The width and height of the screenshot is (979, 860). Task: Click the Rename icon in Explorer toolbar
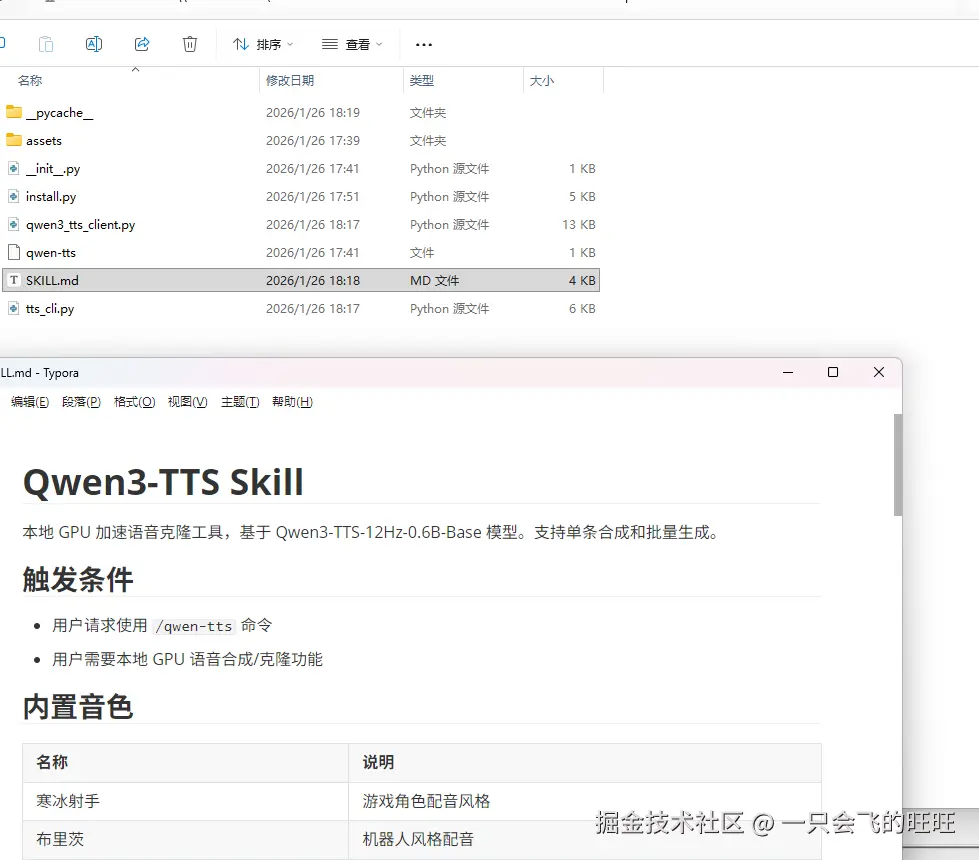(94, 44)
